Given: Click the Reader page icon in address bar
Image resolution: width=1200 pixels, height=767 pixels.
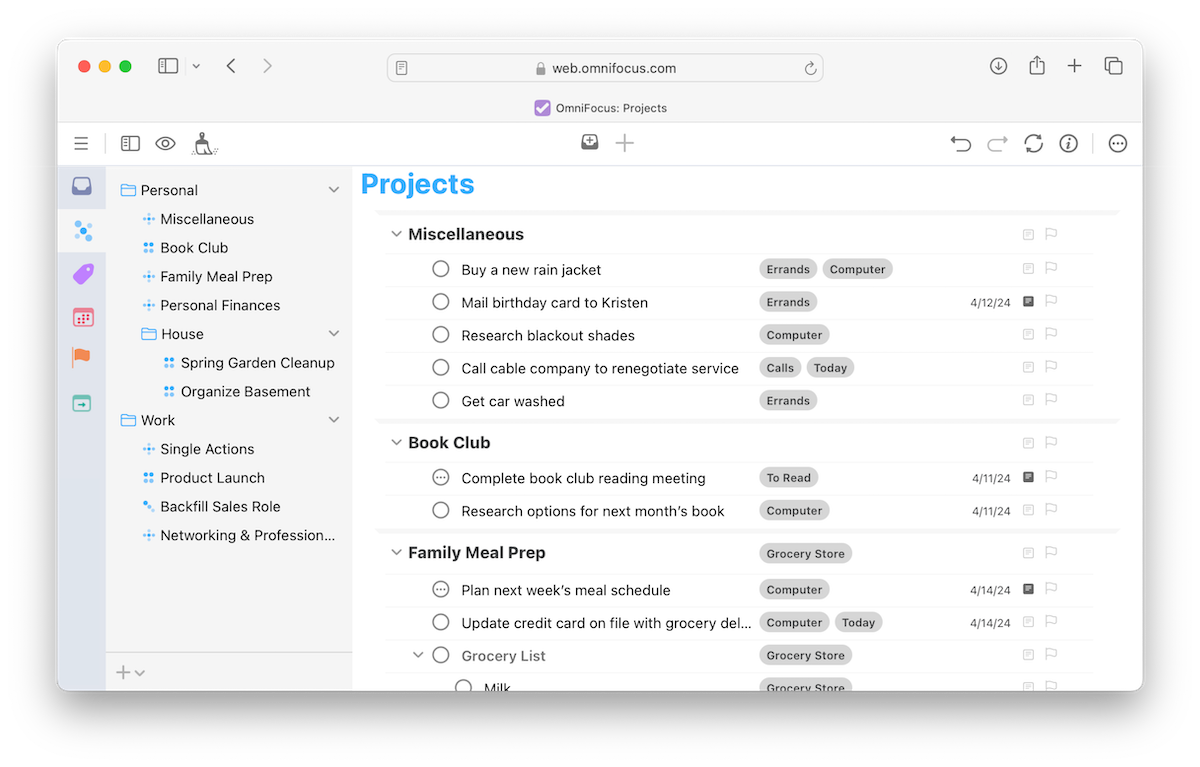Looking at the screenshot, I should [401, 68].
